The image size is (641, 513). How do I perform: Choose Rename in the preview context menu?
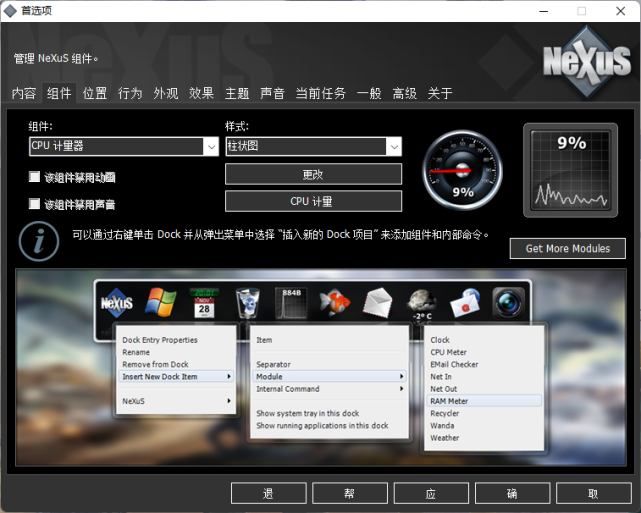176,352
